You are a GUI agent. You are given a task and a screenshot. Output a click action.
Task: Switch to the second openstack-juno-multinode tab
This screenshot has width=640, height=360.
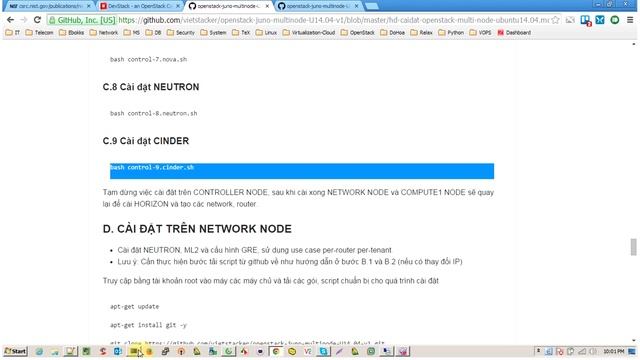pyautogui.click(x=317, y=6)
